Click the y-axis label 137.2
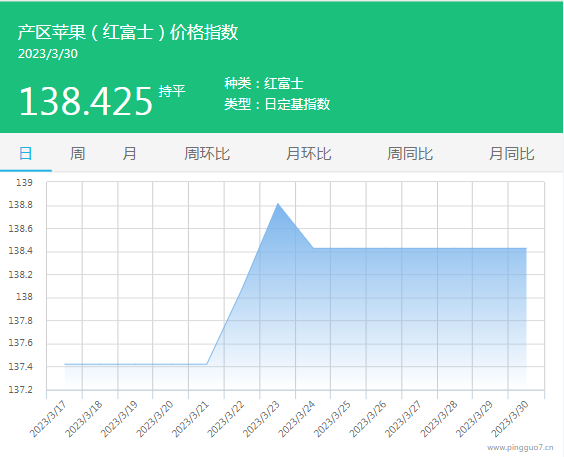The height and width of the screenshot is (457, 564). (21, 390)
